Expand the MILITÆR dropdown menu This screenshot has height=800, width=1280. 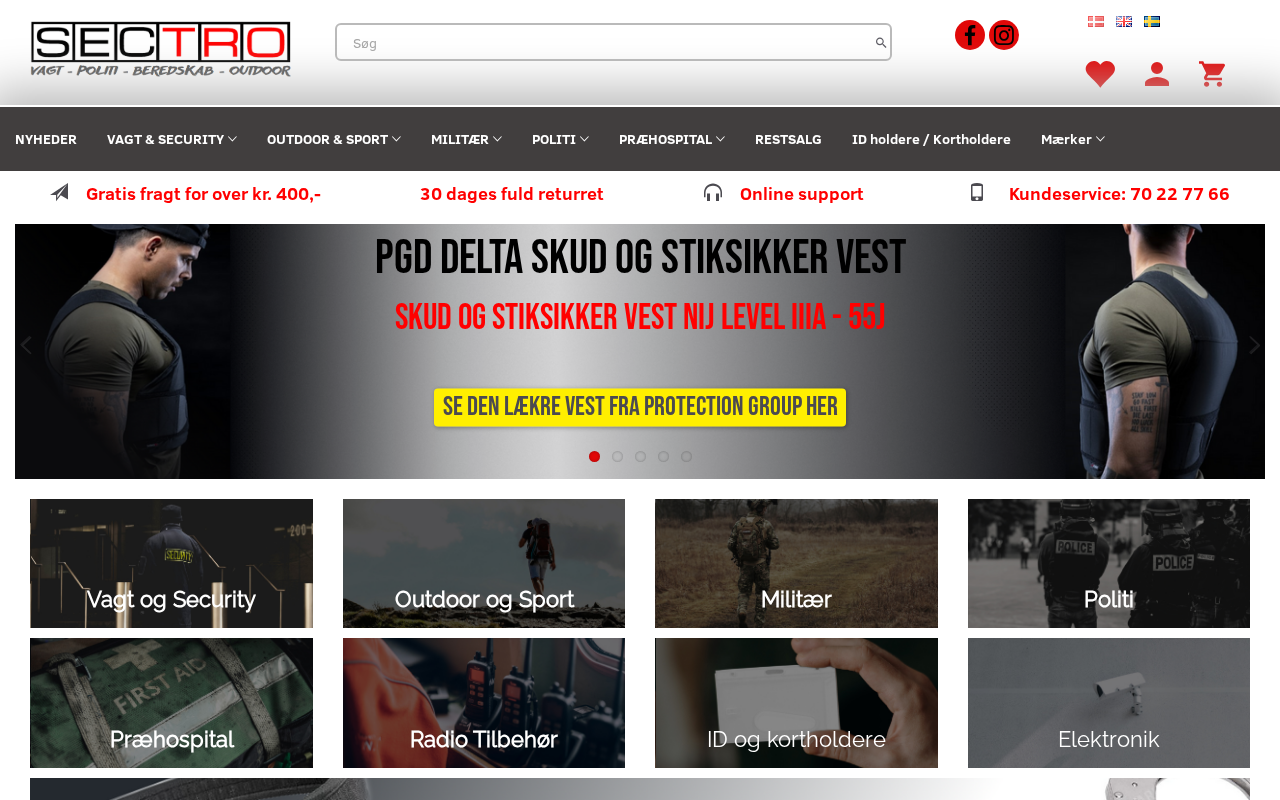(466, 139)
